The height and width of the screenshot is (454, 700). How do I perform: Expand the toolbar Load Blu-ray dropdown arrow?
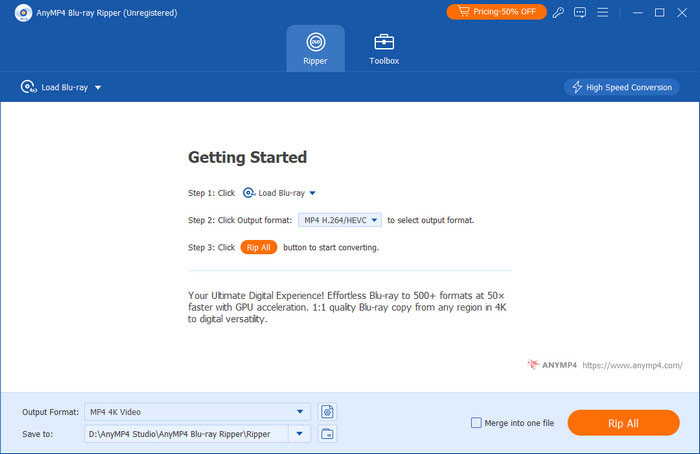pyautogui.click(x=98, y=87)
